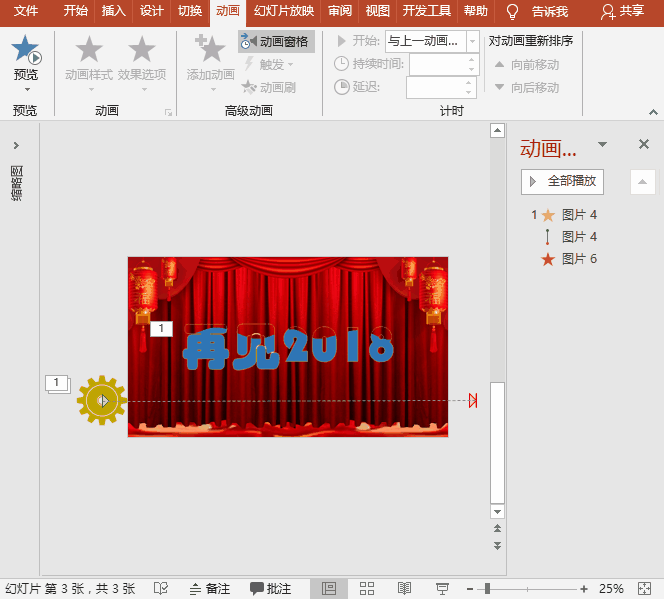Fit slide to window icon

644,589
